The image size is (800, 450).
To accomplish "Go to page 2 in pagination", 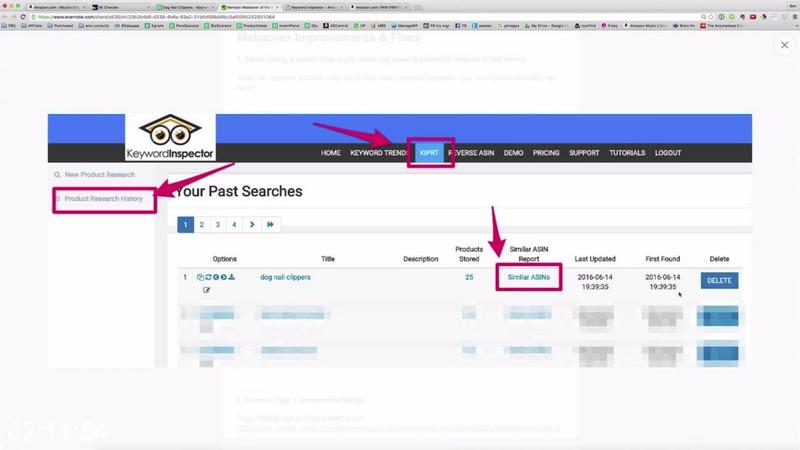I will (x=202, y=224).
